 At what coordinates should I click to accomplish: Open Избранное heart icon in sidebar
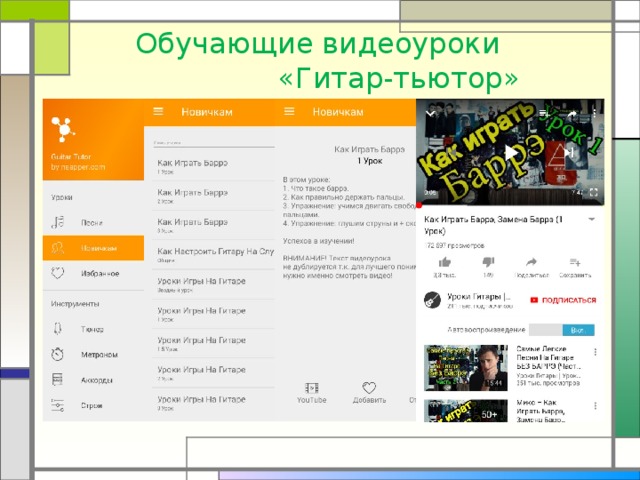58,273
